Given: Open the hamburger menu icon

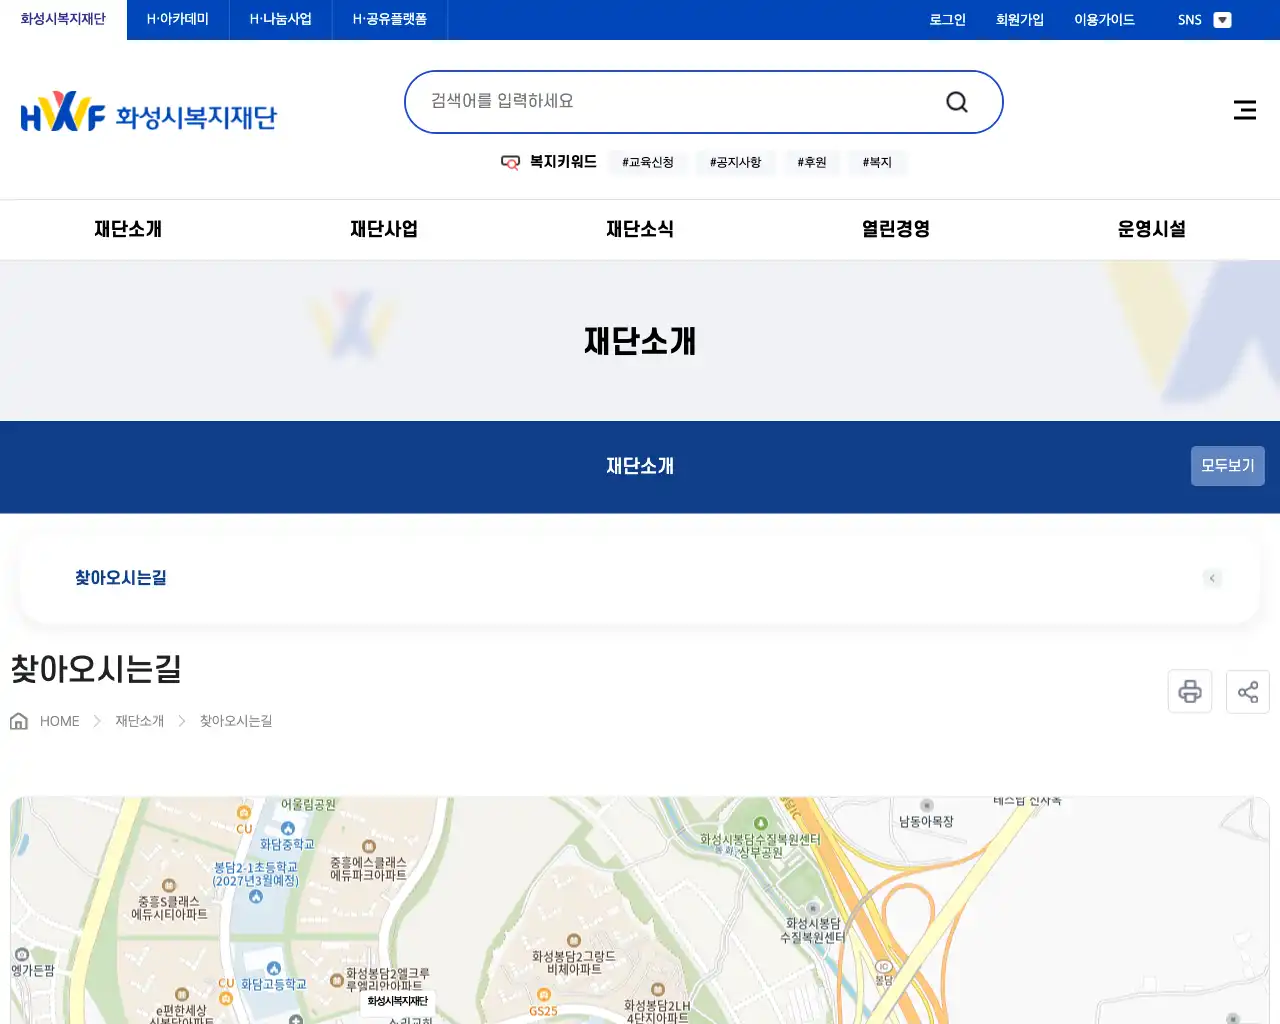Looking at the screenshot, I should click(1244, 110).
